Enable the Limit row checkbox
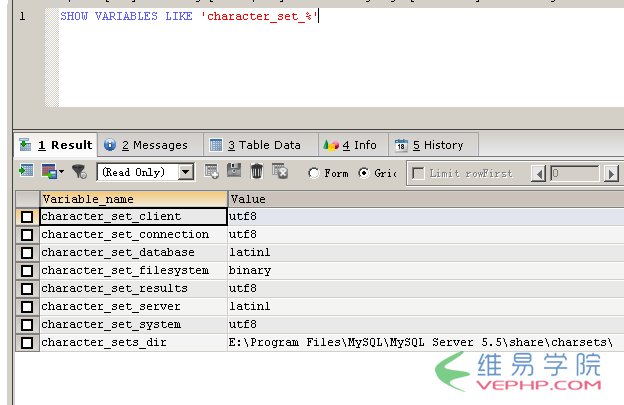 click(418, 173)
